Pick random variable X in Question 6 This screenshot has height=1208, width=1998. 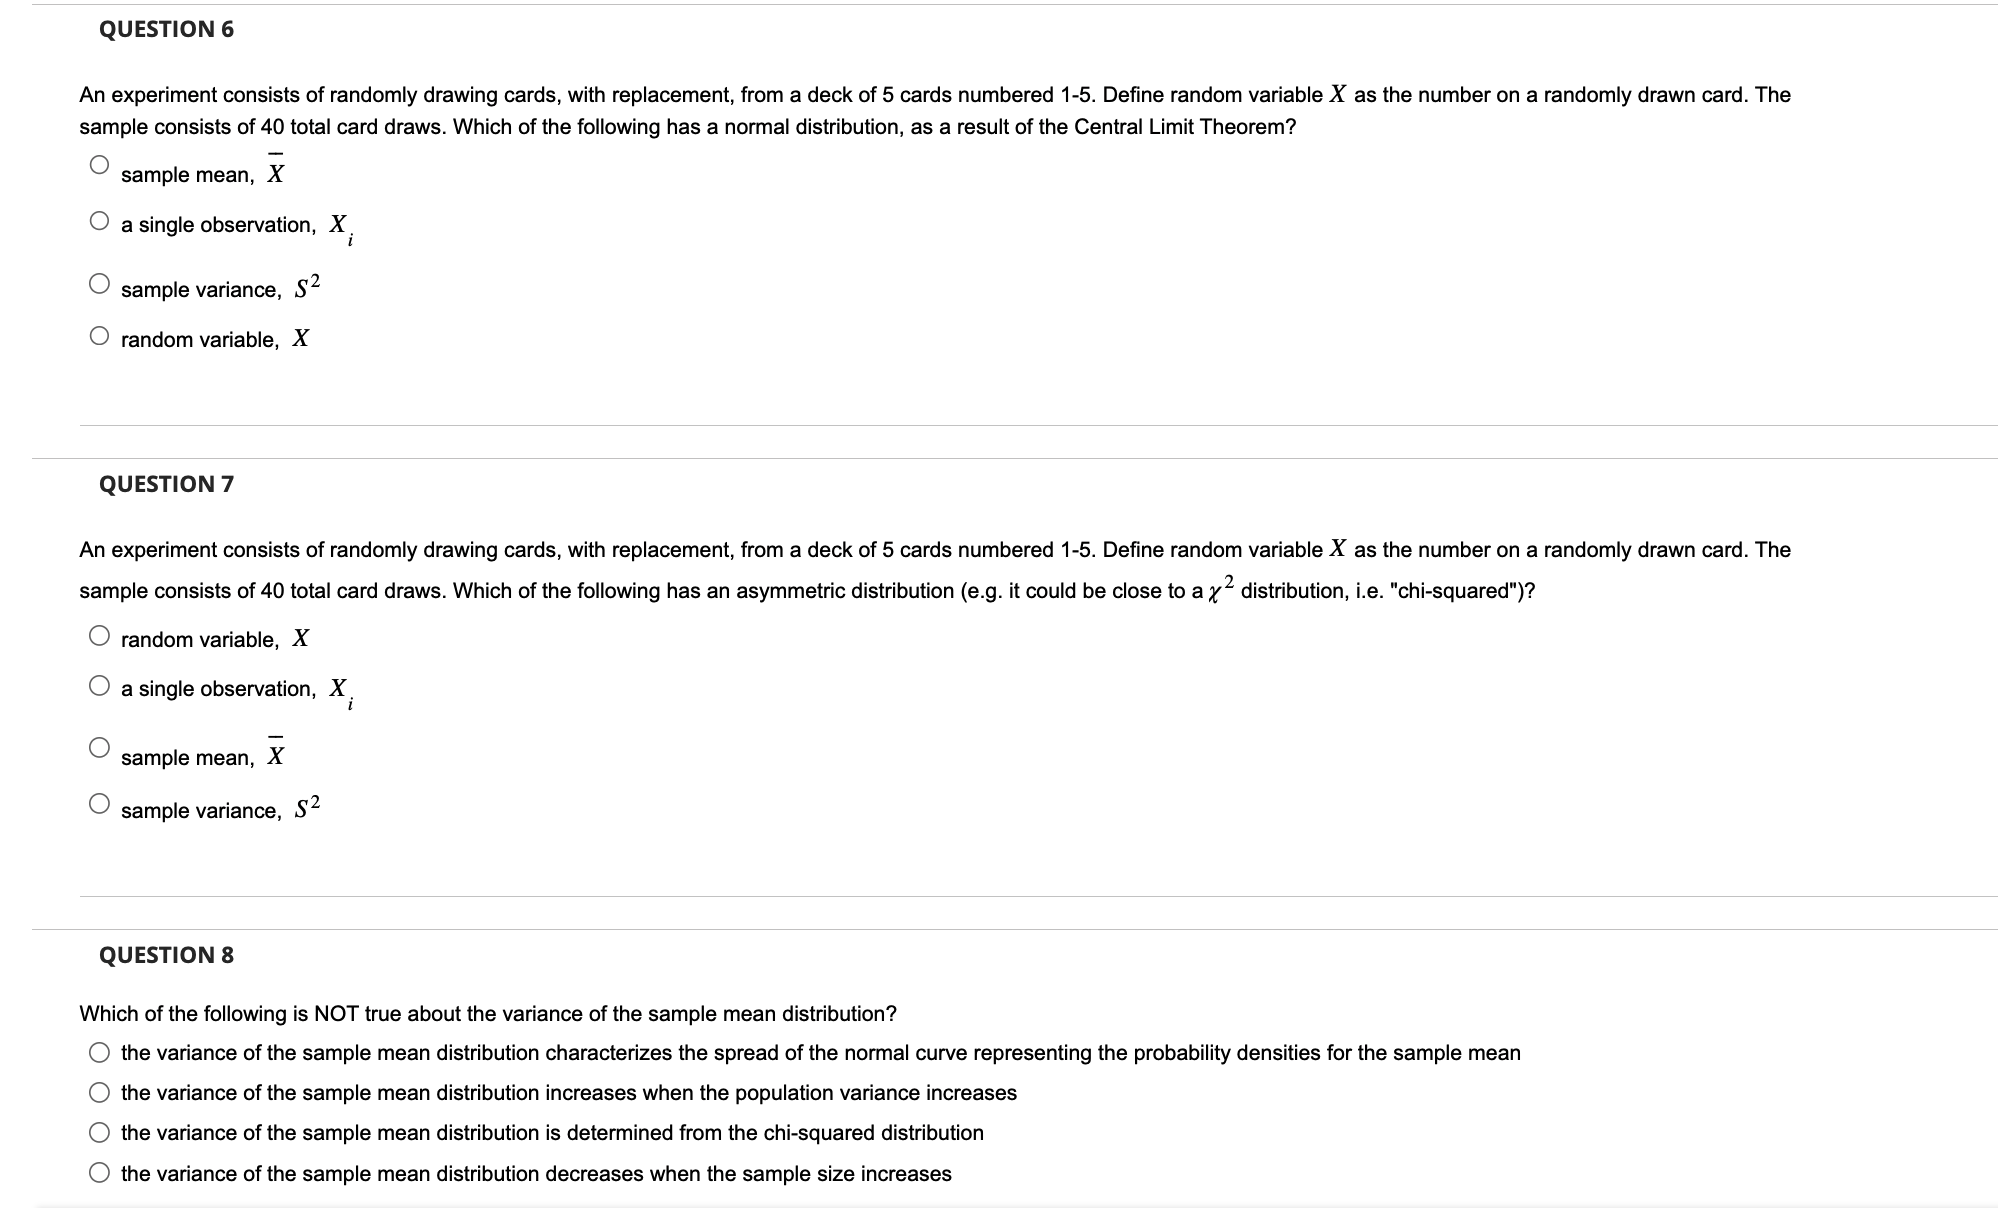[x=99, y=337]
